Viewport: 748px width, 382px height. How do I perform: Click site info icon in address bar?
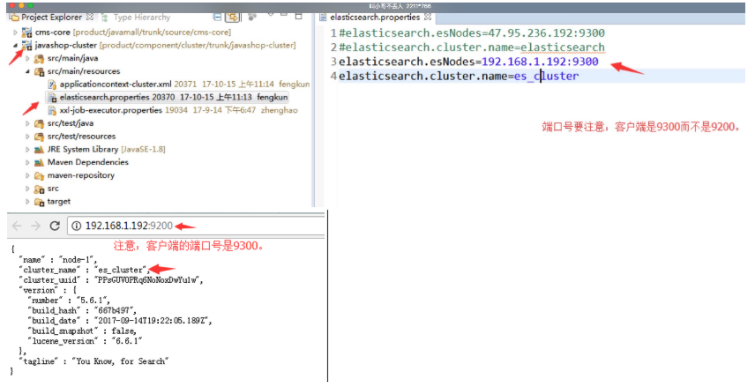[76, 226]
